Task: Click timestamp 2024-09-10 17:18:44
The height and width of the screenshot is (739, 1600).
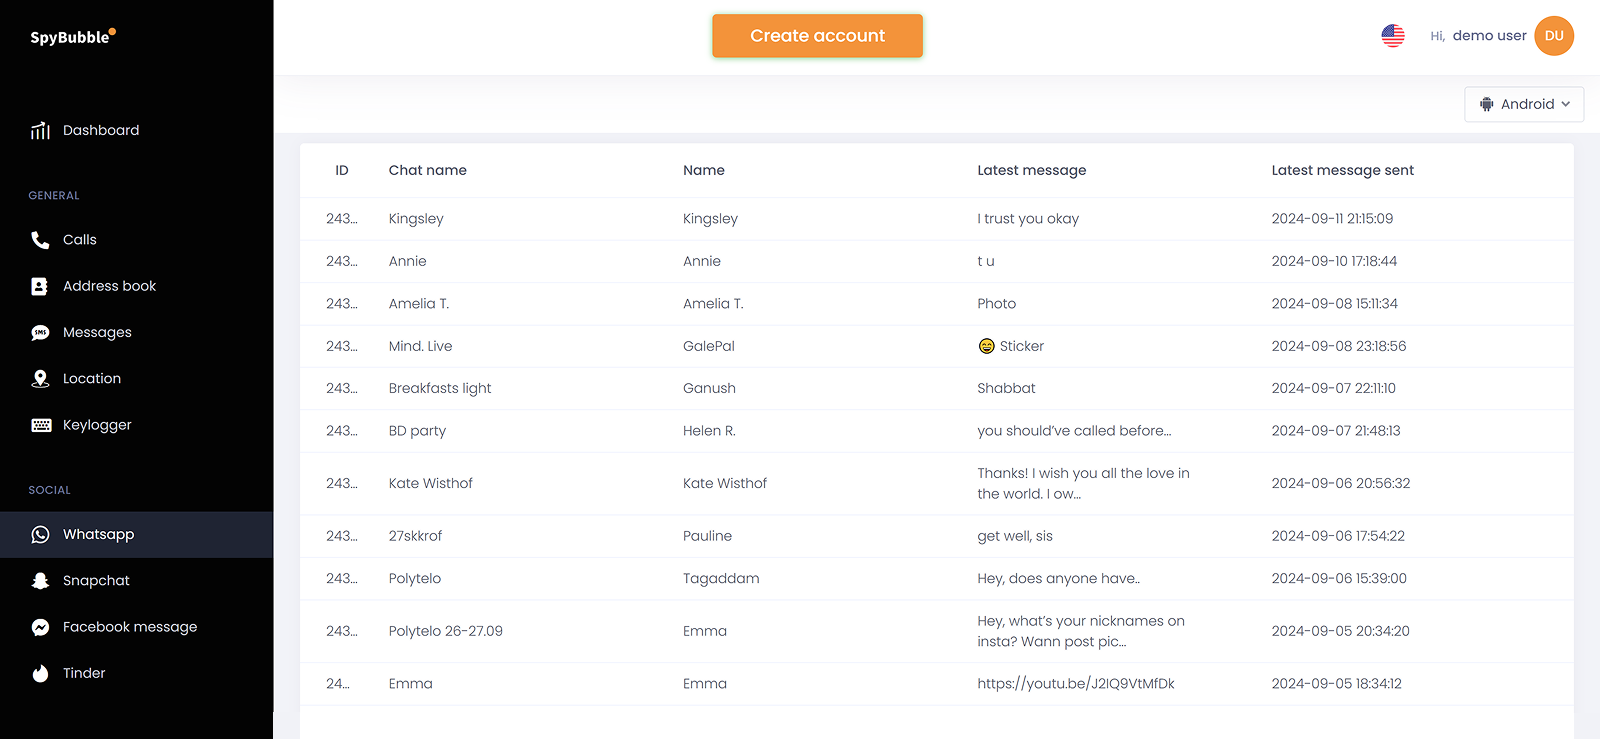Action: [x=1334, y=261]
